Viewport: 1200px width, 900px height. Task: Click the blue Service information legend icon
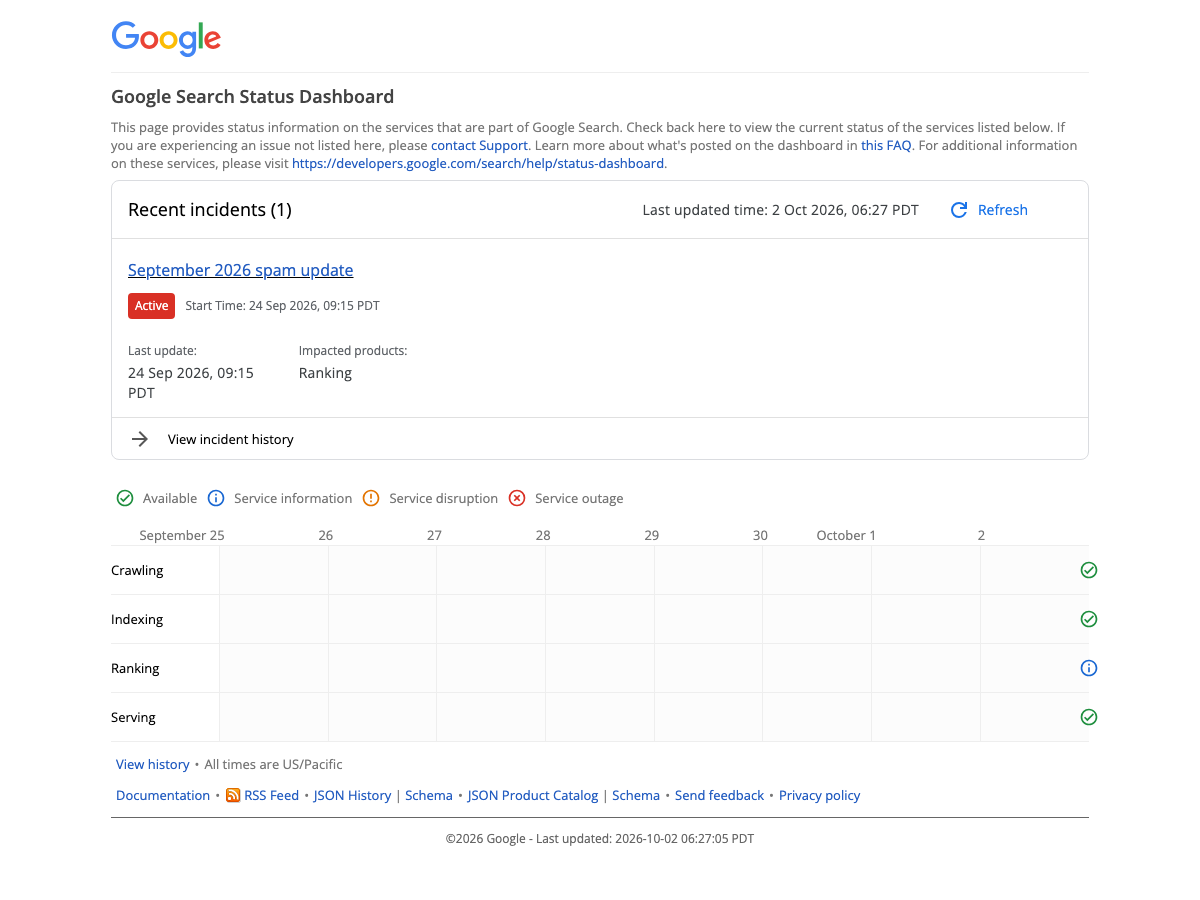point(216,498)
